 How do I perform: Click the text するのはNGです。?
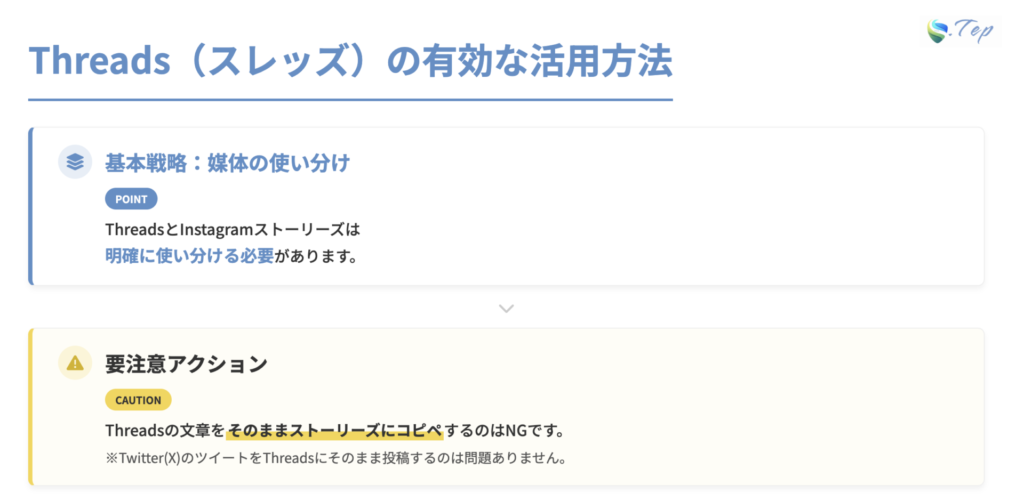(504, 431)
